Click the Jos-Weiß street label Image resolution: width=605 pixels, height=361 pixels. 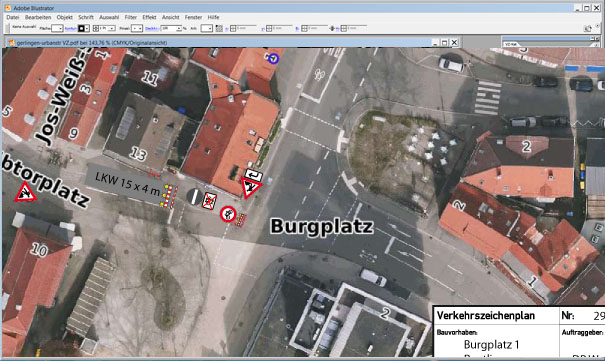point(63,97)
